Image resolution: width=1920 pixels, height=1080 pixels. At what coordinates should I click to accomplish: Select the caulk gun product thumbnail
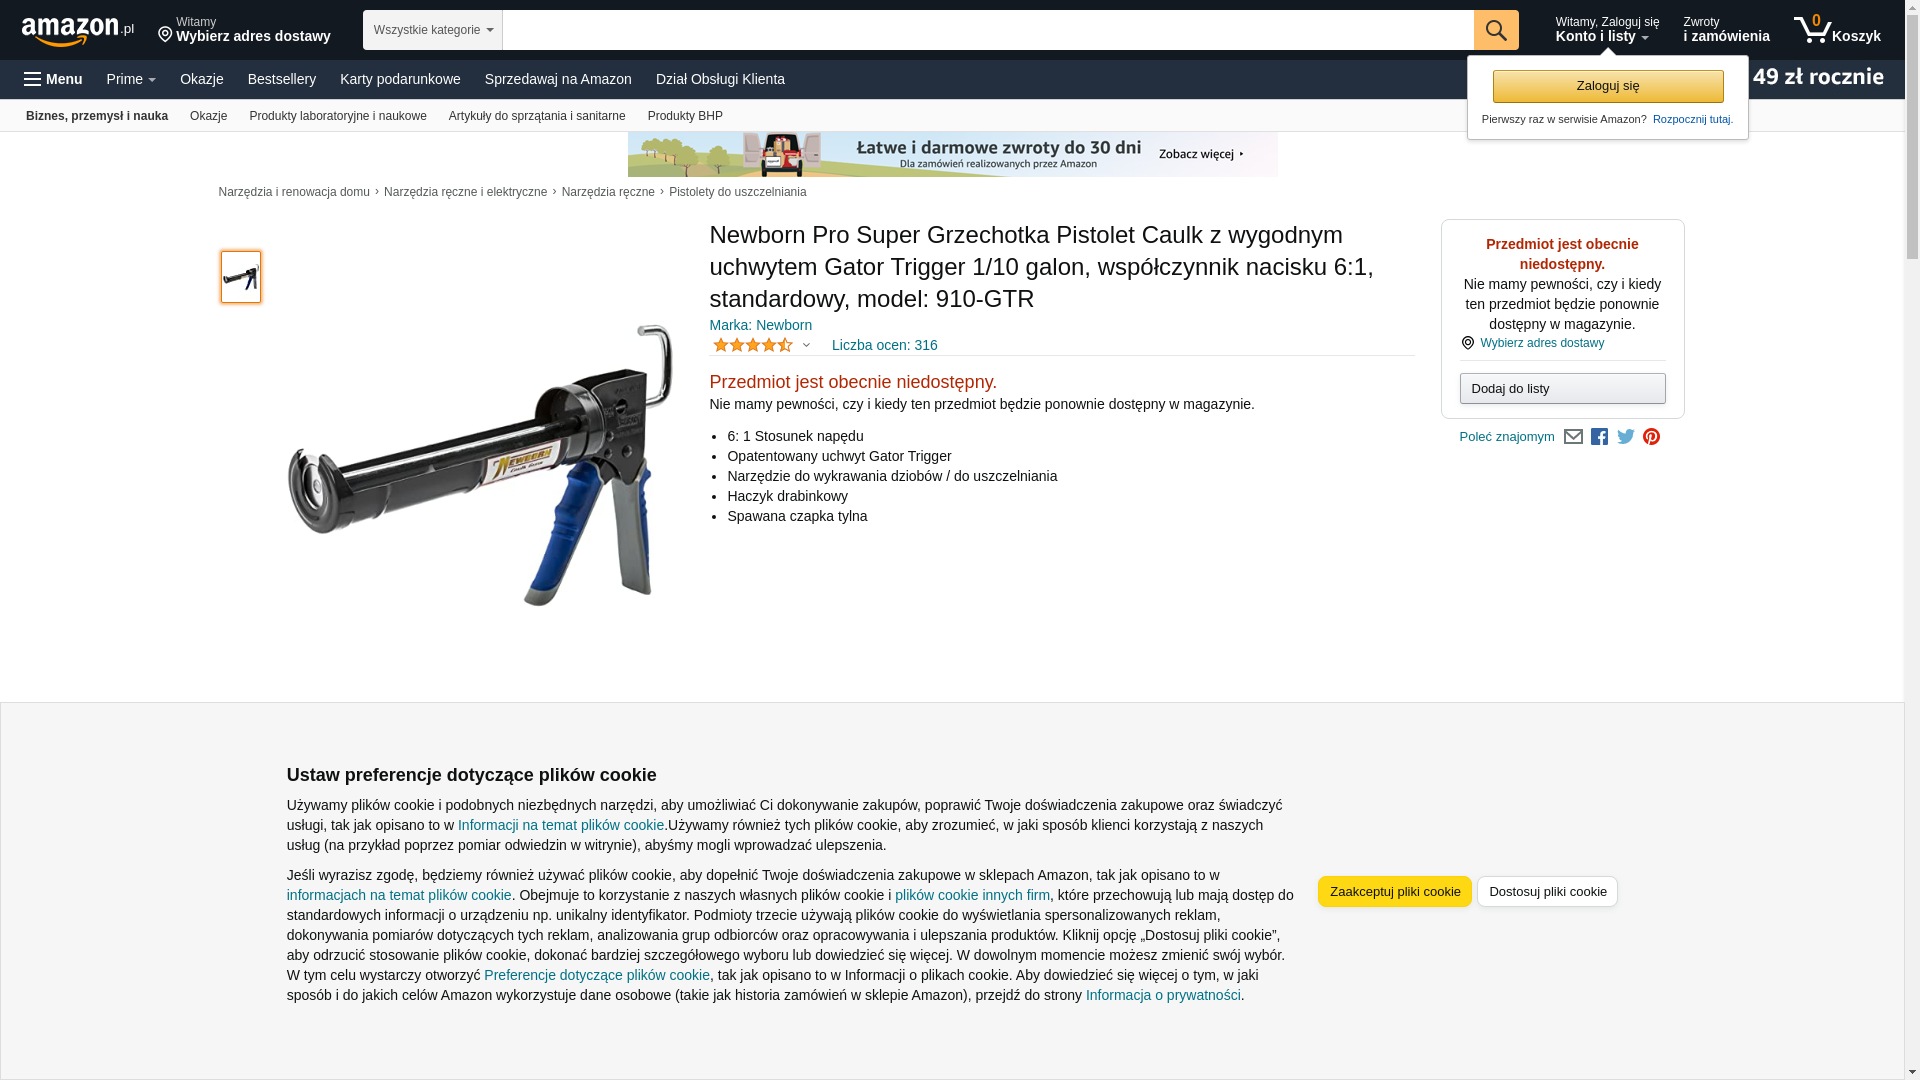(x=241, y=277)
